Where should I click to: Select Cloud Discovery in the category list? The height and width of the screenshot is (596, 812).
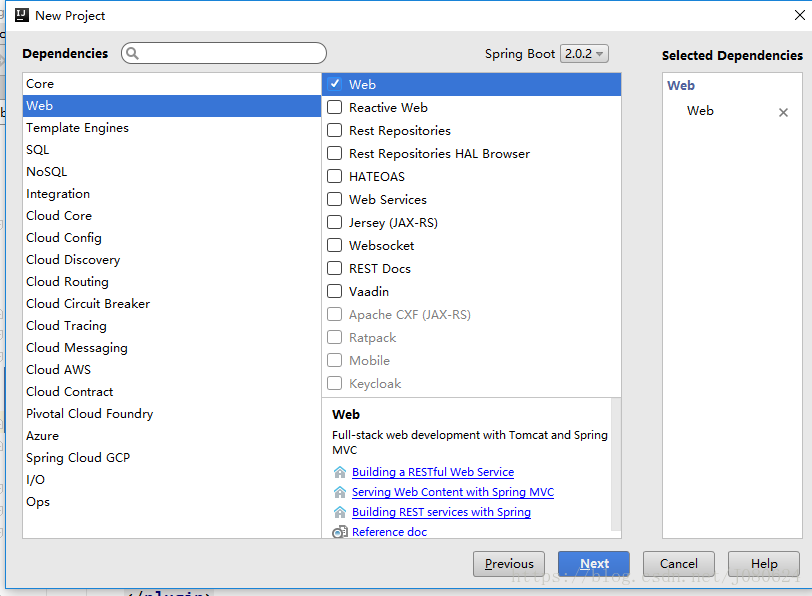(73, 260)
